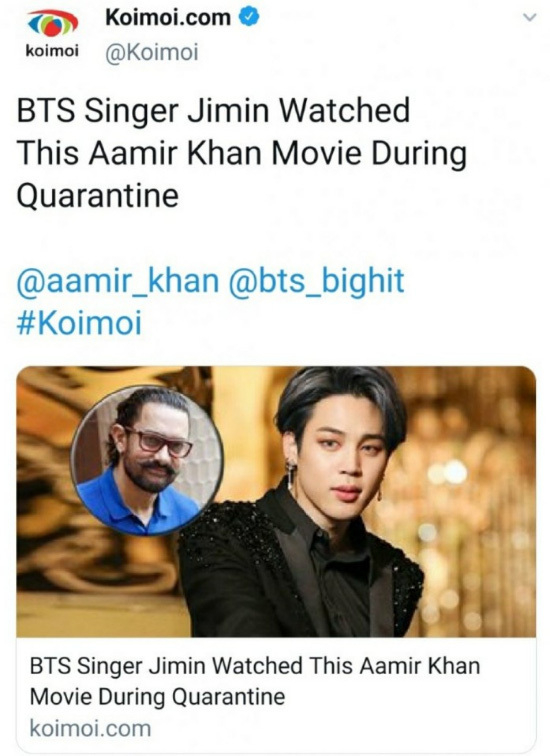
Task: Open the article card preview image
Action: point(276,501)
